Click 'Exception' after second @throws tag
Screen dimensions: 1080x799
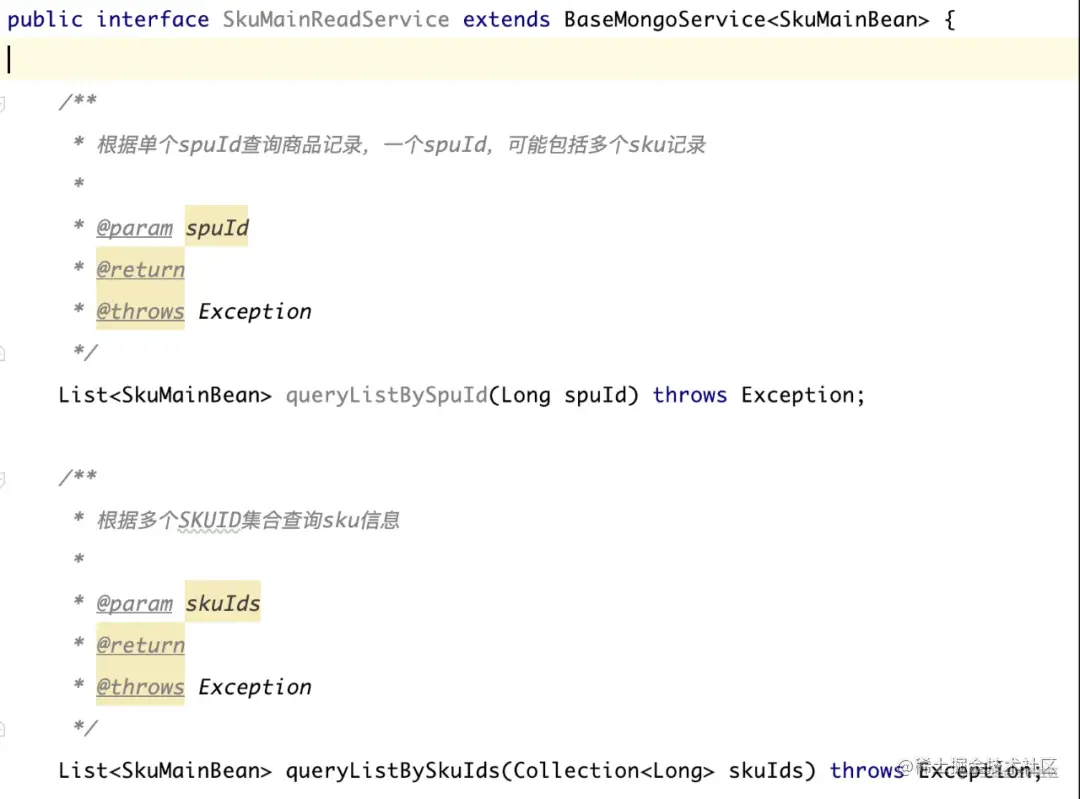pyautogui.click(x=255, y=687)
